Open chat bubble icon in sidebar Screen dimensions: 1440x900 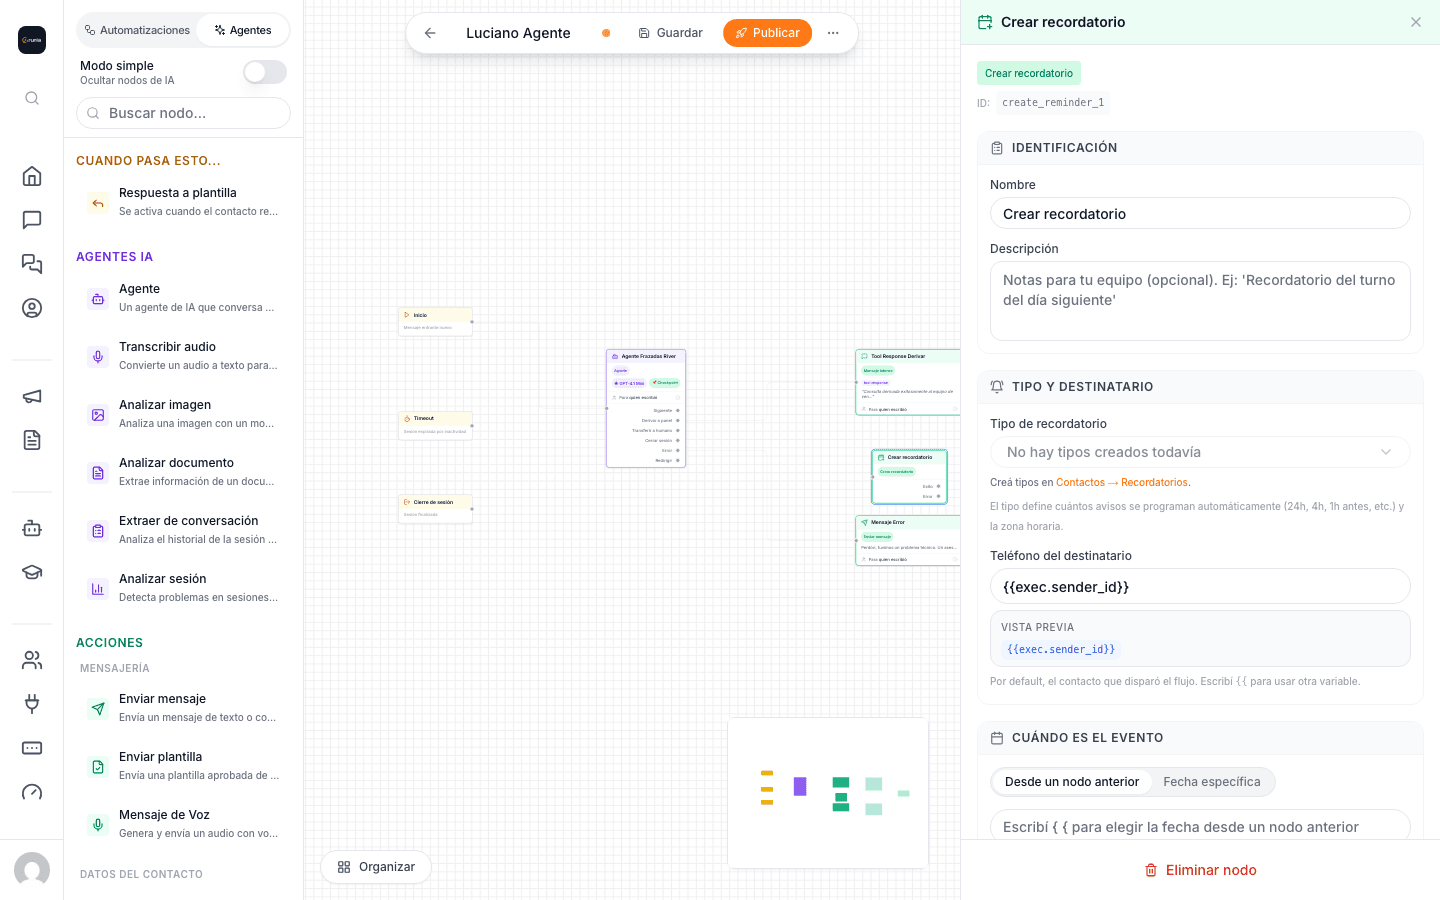pos(32,220)
